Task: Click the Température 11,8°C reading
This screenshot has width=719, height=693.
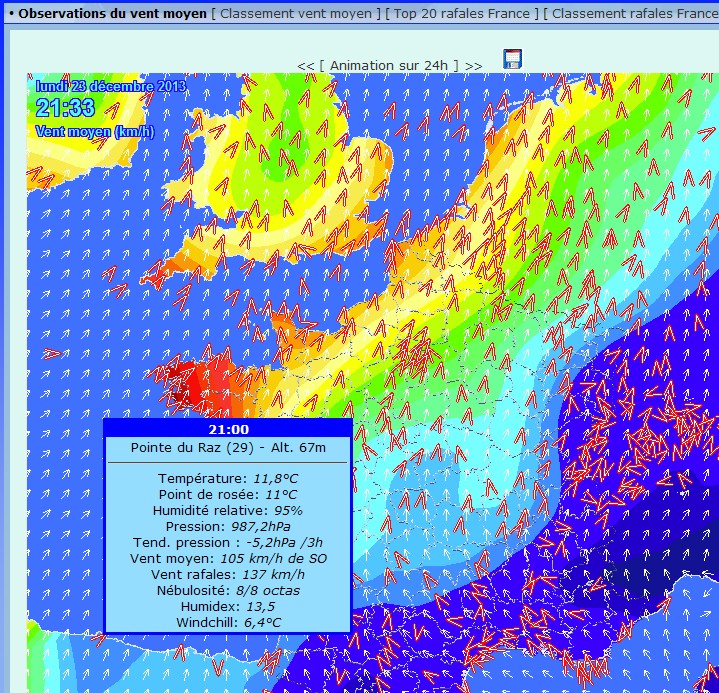Action: point(228,478)
